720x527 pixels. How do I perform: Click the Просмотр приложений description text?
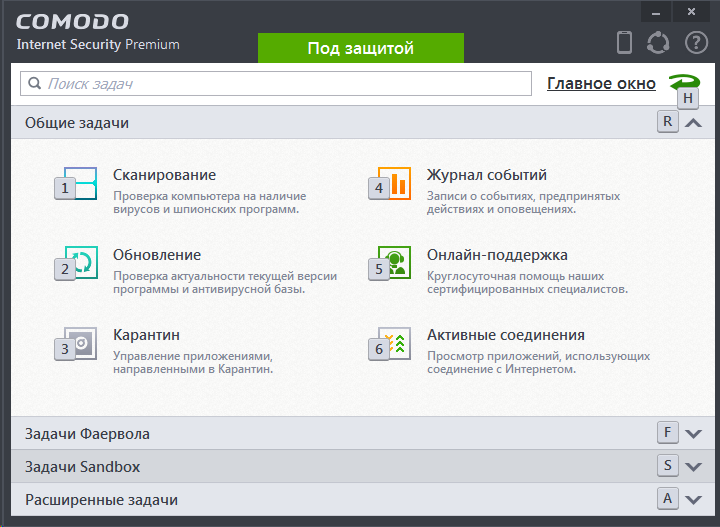(539, 362)
